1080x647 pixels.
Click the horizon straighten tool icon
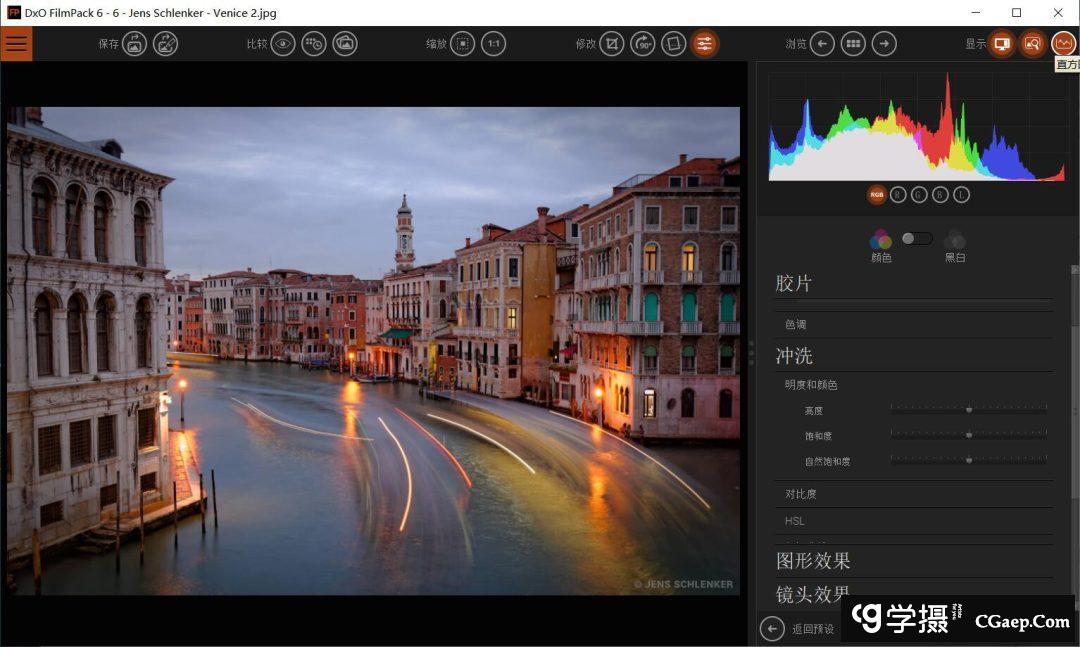(x=674, y=44)
